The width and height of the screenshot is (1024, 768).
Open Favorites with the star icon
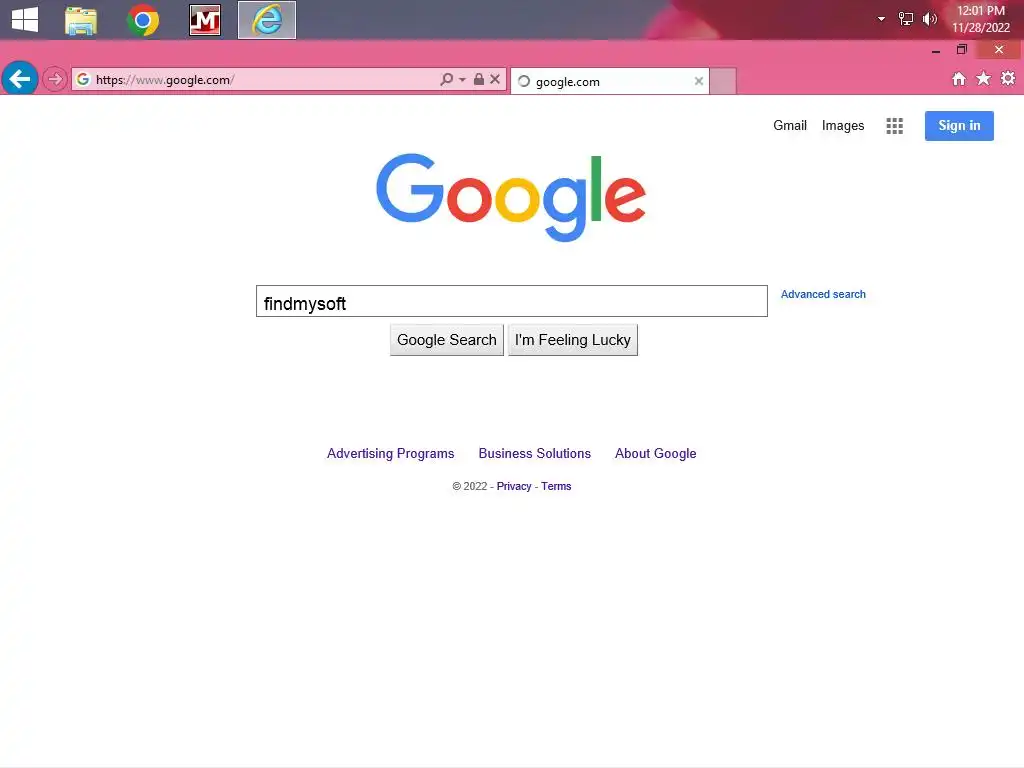(x=983, y=79)
